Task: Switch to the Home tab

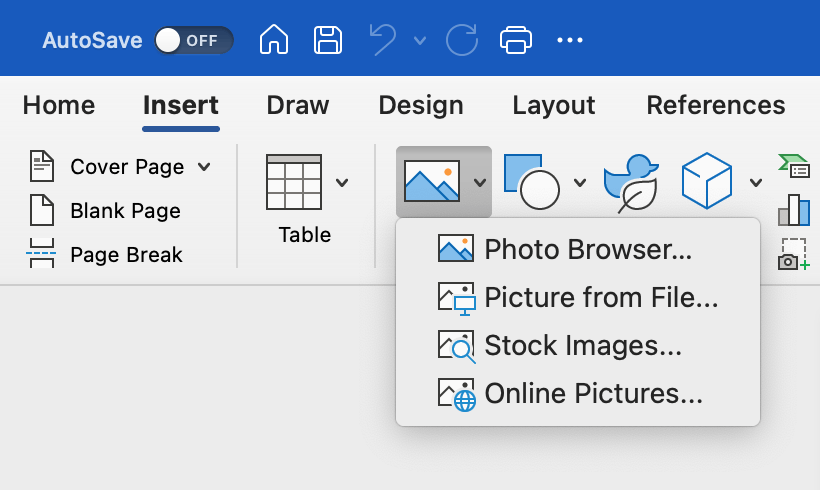Action: tap(59, 105)
